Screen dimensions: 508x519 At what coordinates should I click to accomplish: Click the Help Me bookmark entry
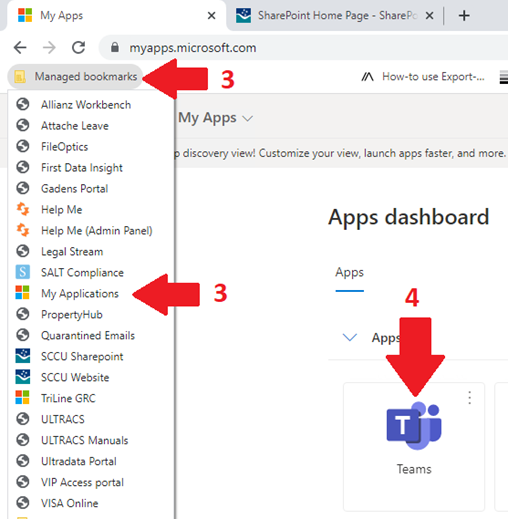click(91, 210)
